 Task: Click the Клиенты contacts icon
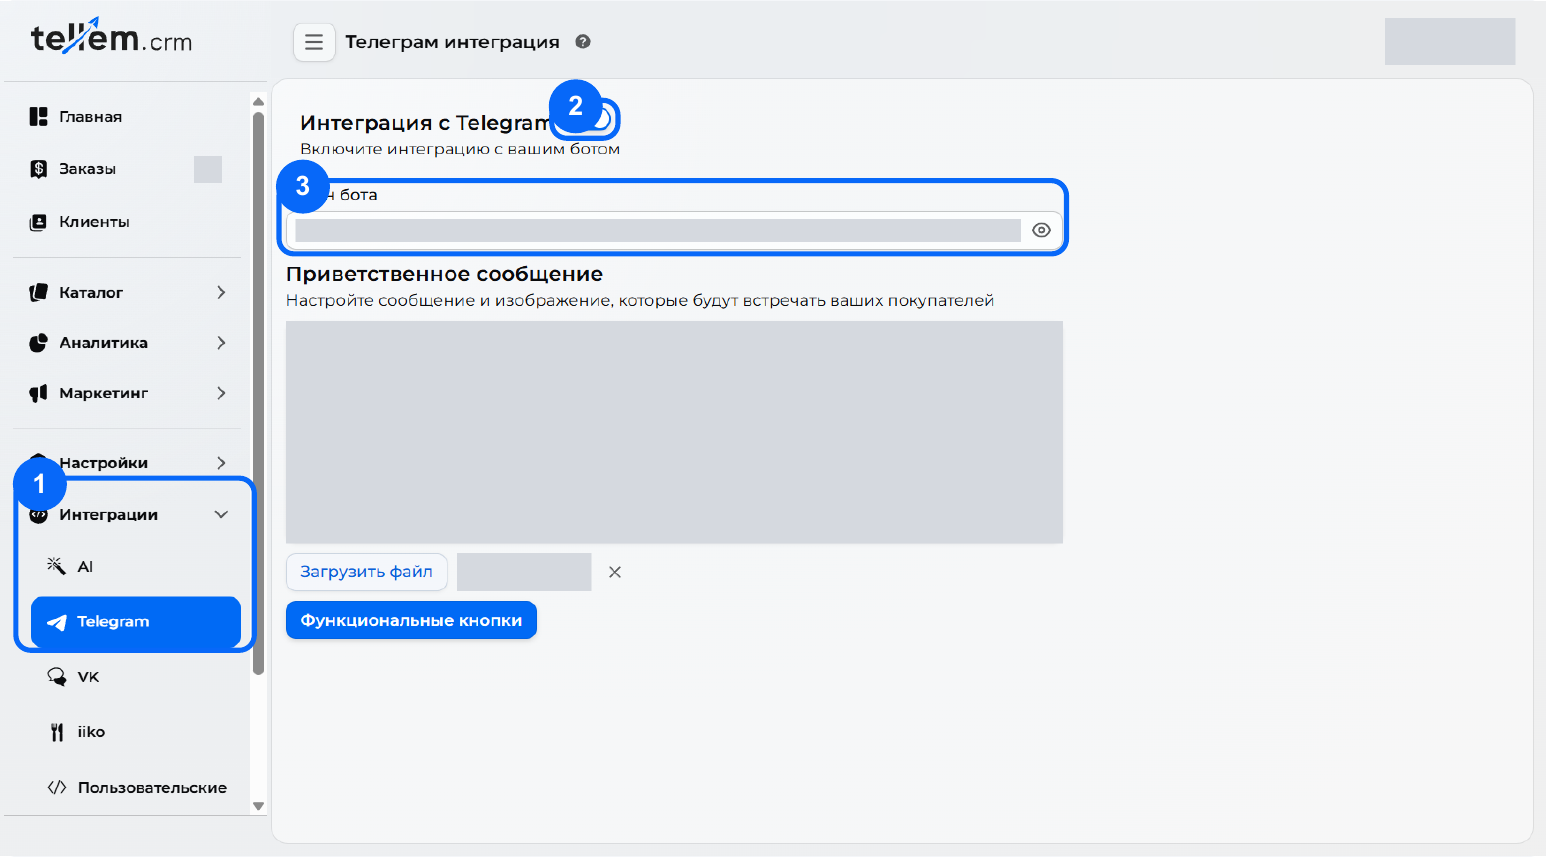(38, 222)
